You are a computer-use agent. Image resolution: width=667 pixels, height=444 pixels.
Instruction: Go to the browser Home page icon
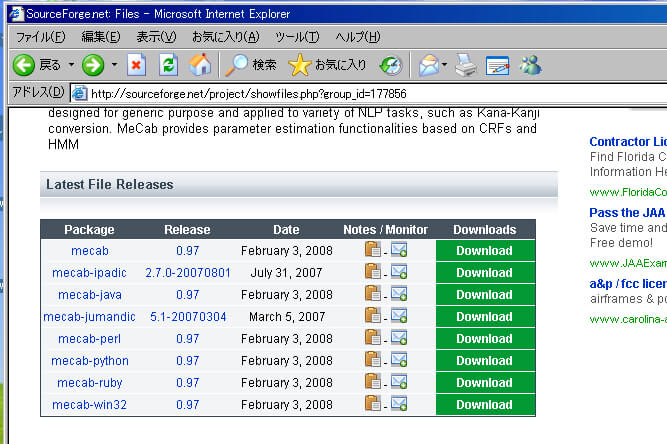coord(200,65)
